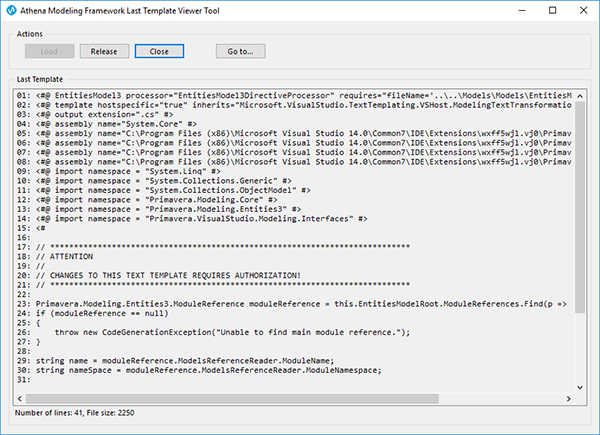Click the Athena app icon in title bar
This screenshot has width=600, height=435.
pos(11,10)
